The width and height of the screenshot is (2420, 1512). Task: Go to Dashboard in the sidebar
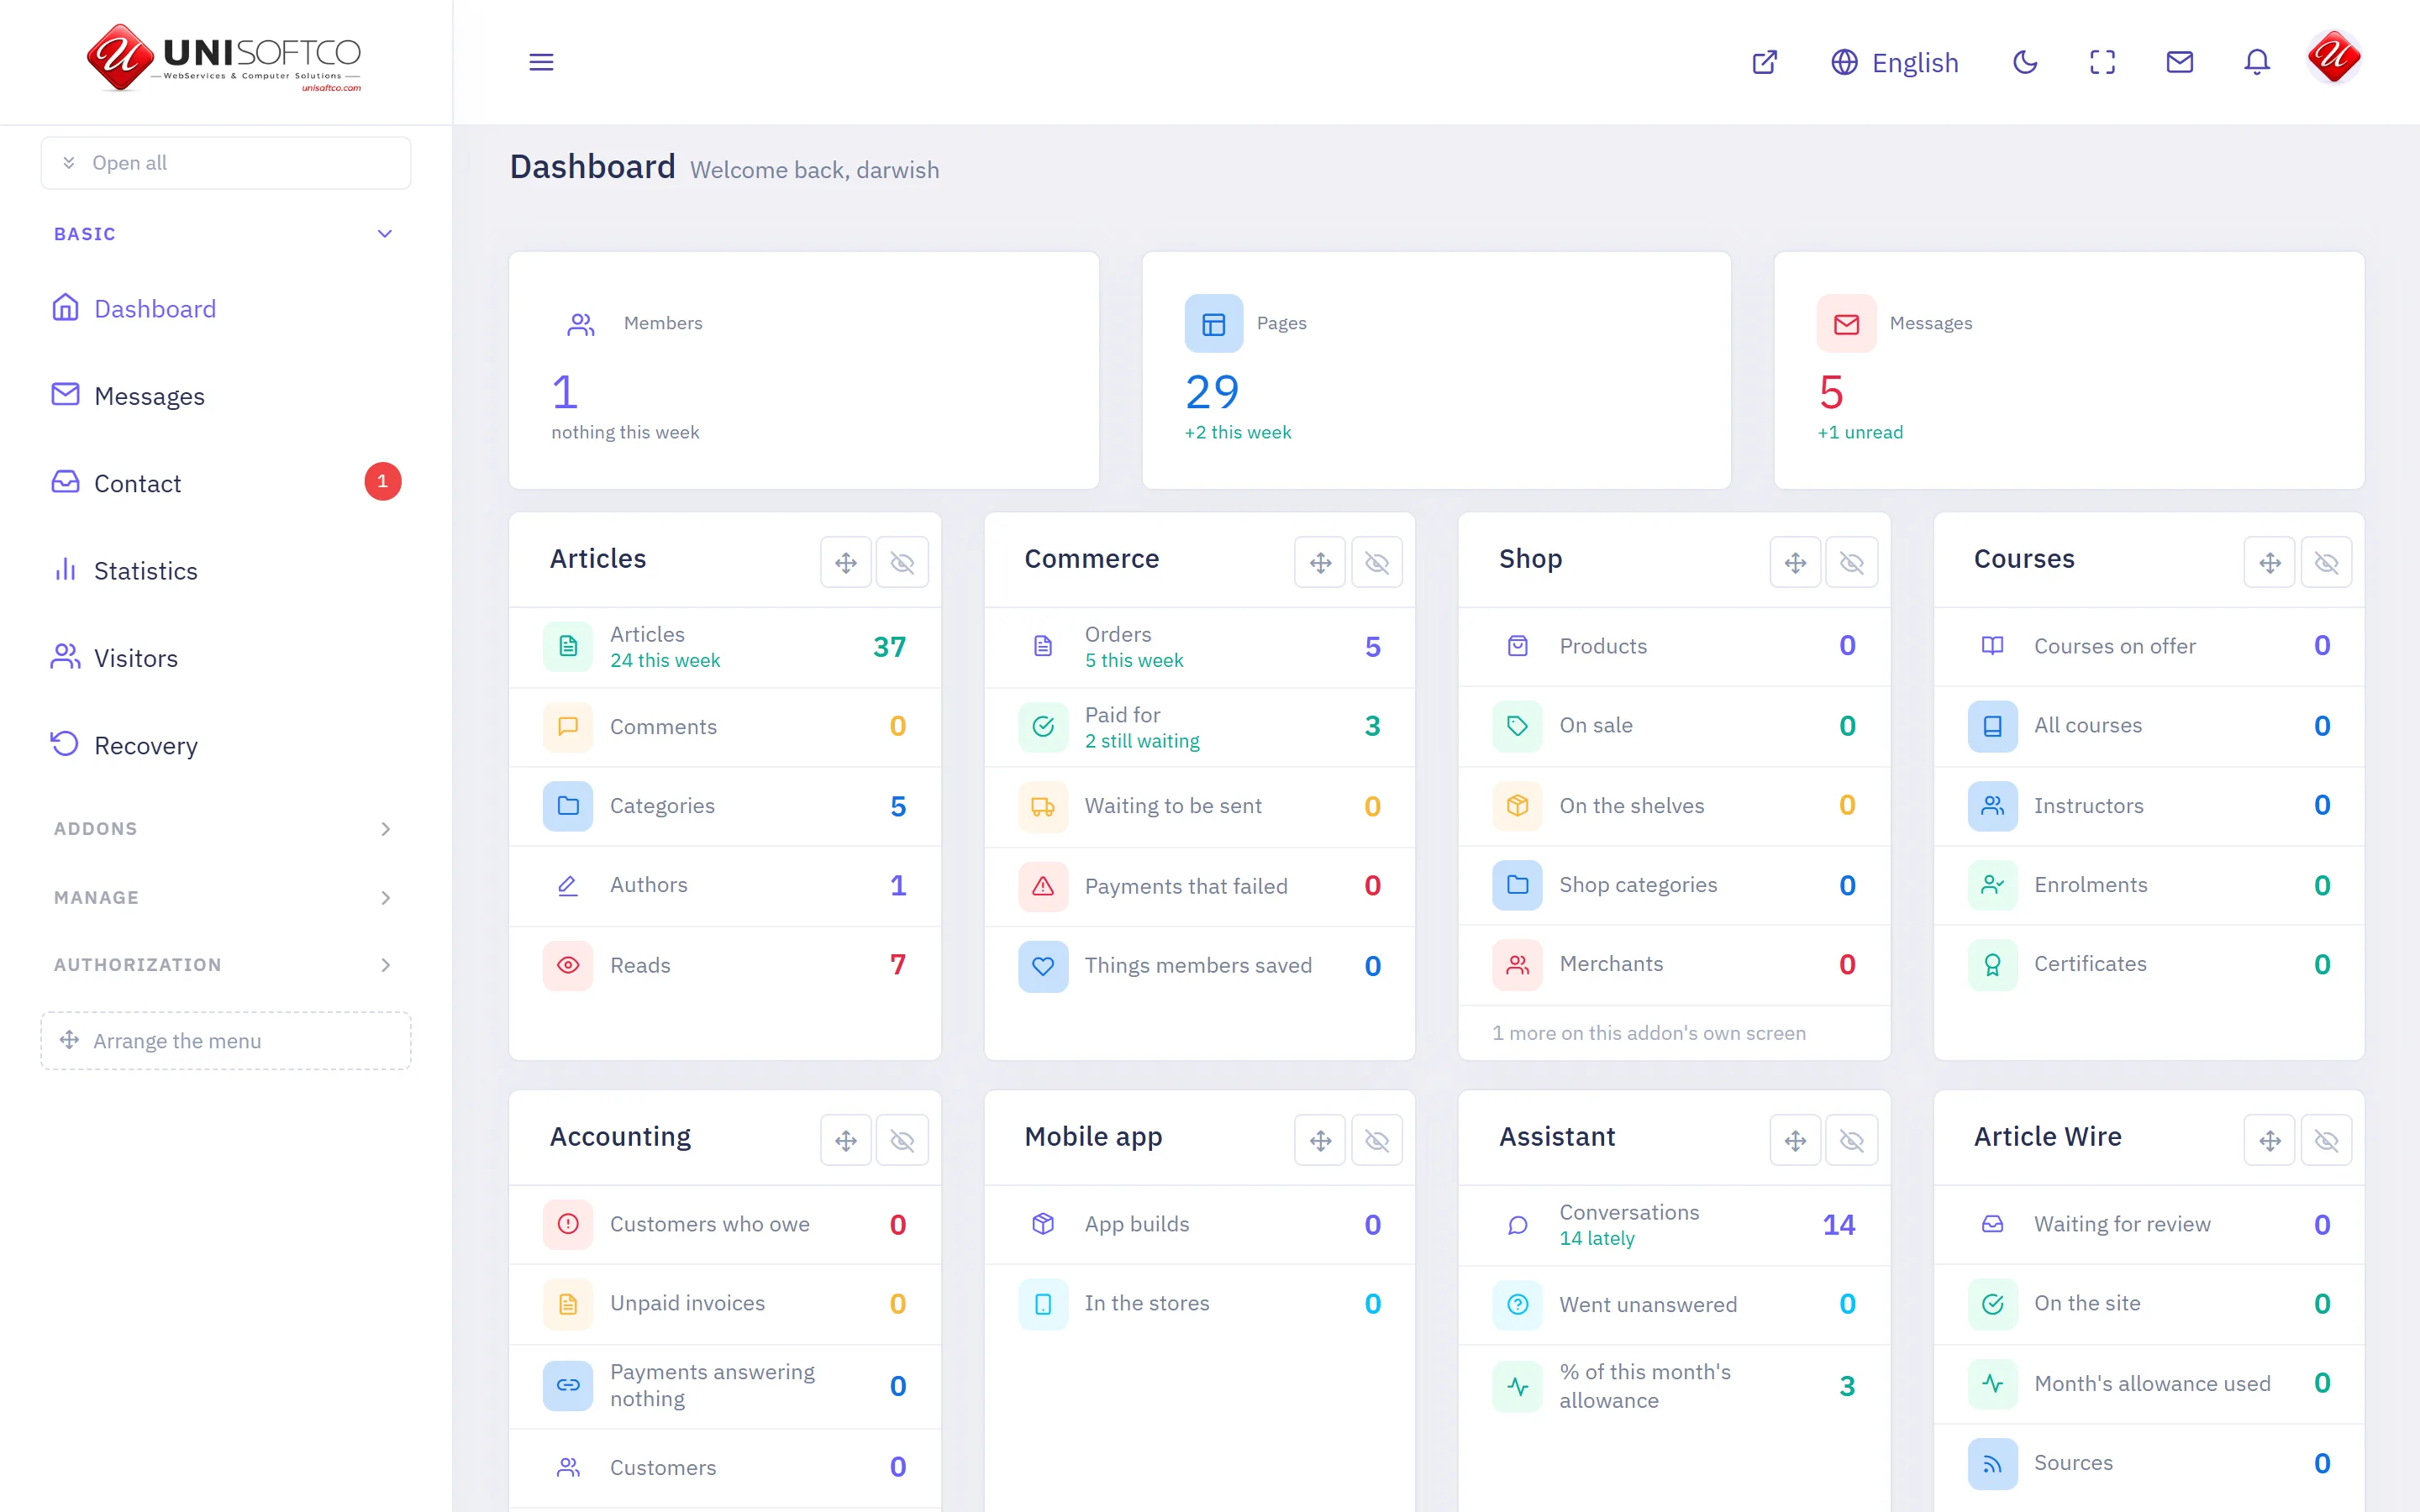pyautogui.click(x=226, y=309)
